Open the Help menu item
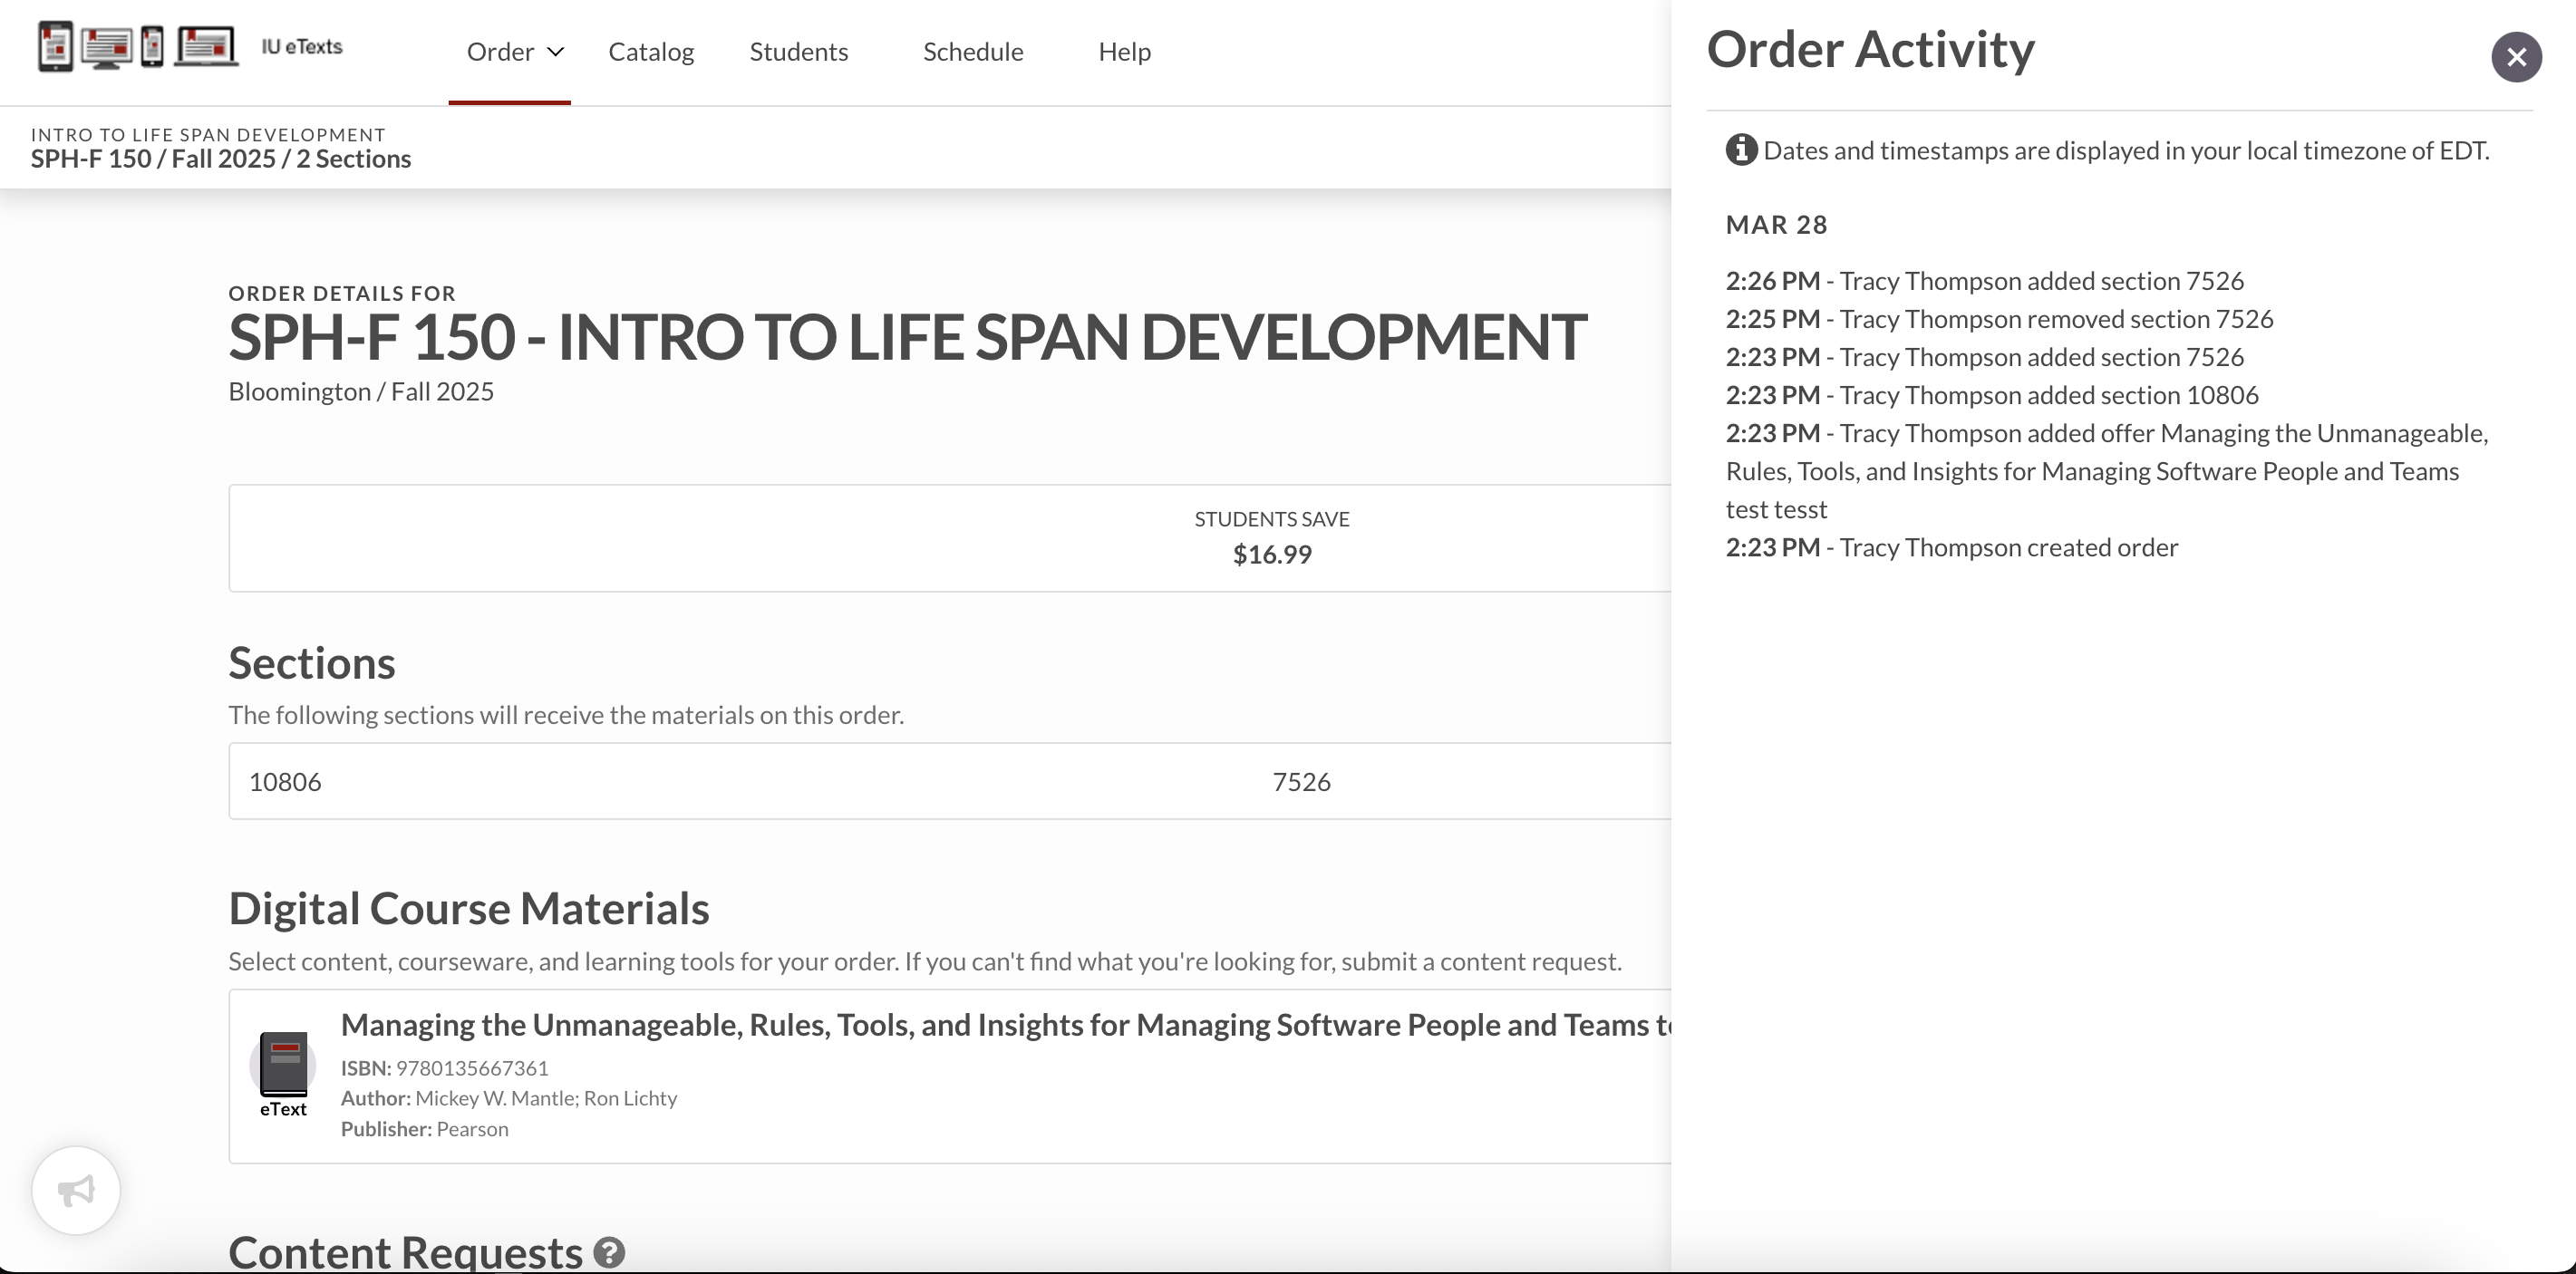This screenshot has height=1274, width=2576. (x=1124, y=51)
